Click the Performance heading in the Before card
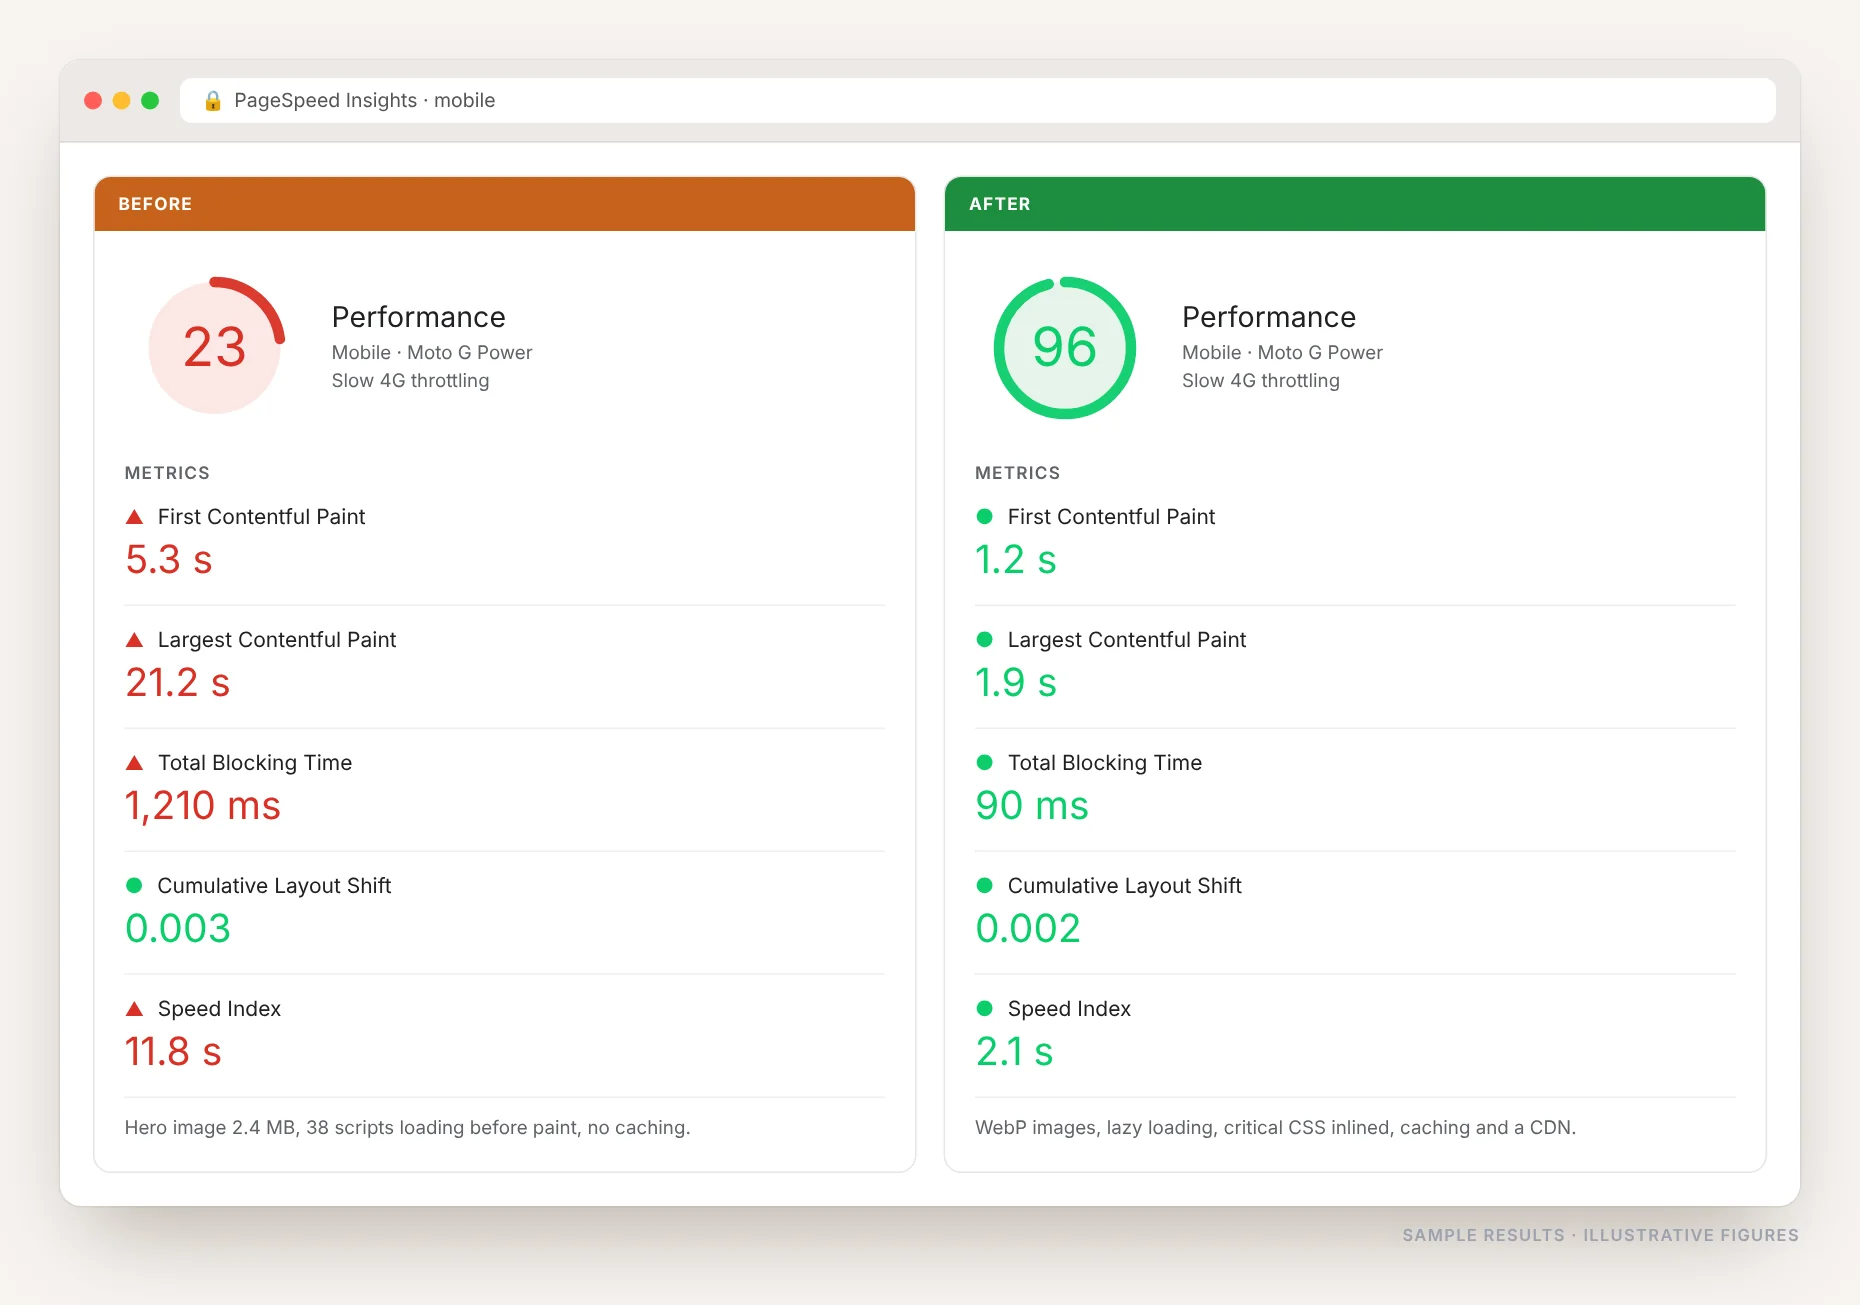Image resolution: width=1860 pixels, height=1305 pixels. point(419,317)
